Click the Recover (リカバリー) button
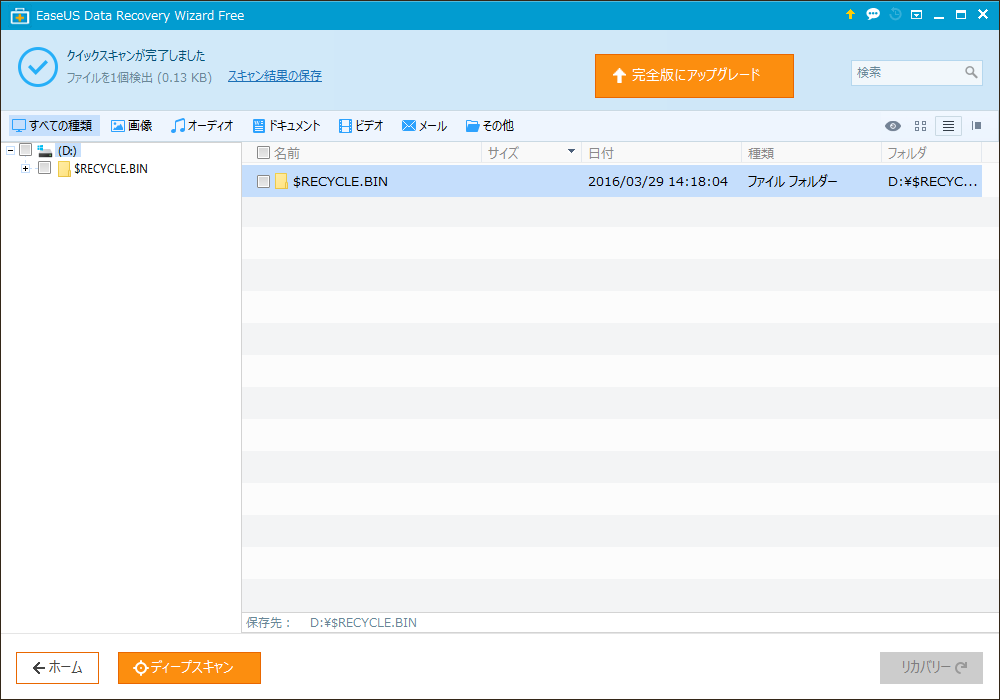 coord(931,667)
